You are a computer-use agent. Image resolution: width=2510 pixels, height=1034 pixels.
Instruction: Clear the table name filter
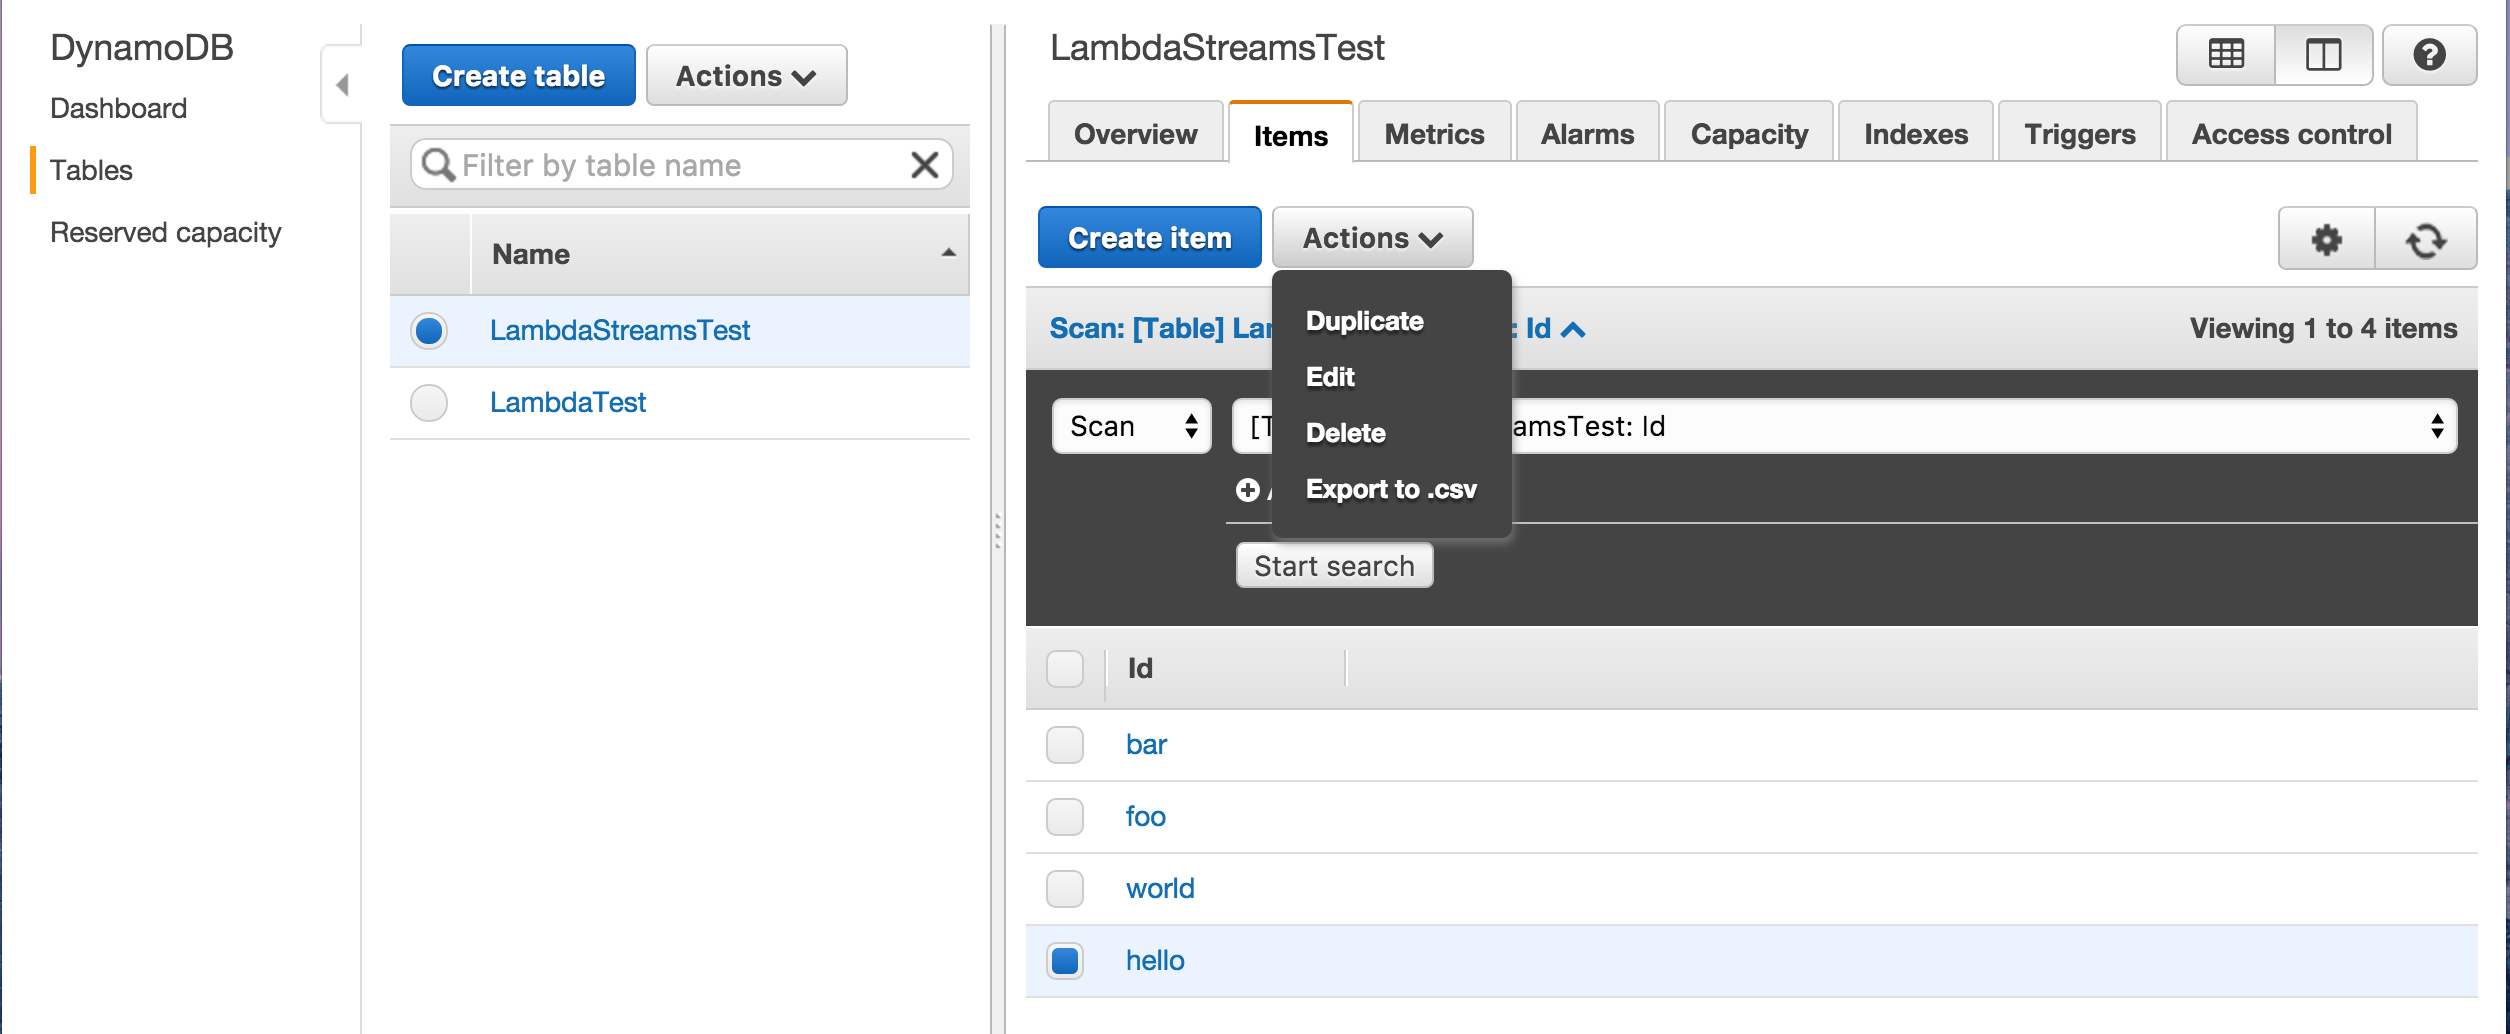coord(924,165)
